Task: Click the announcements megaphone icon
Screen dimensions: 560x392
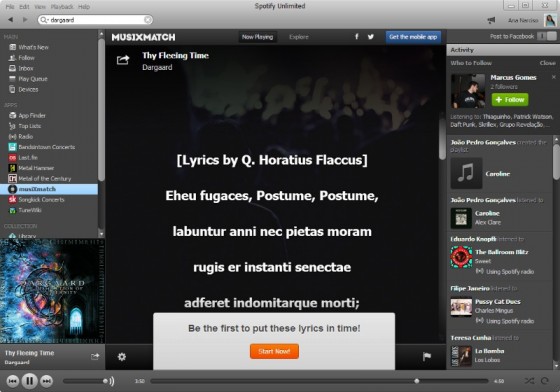Action: pyautogui.click(x=491, y=20)
